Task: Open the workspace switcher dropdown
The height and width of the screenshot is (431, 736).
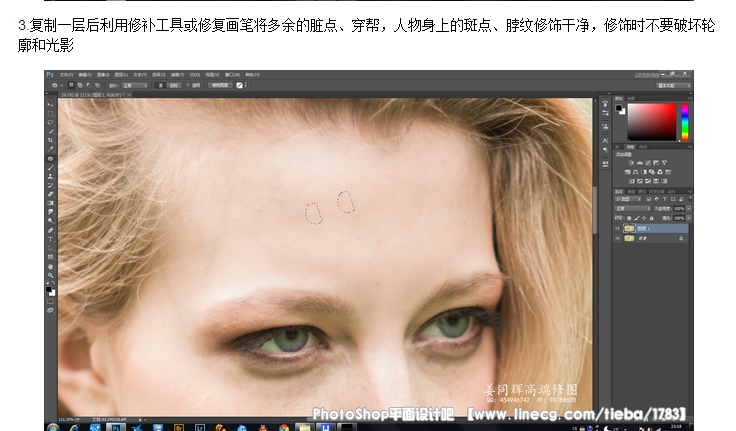Action: click(x=674, y=85)
